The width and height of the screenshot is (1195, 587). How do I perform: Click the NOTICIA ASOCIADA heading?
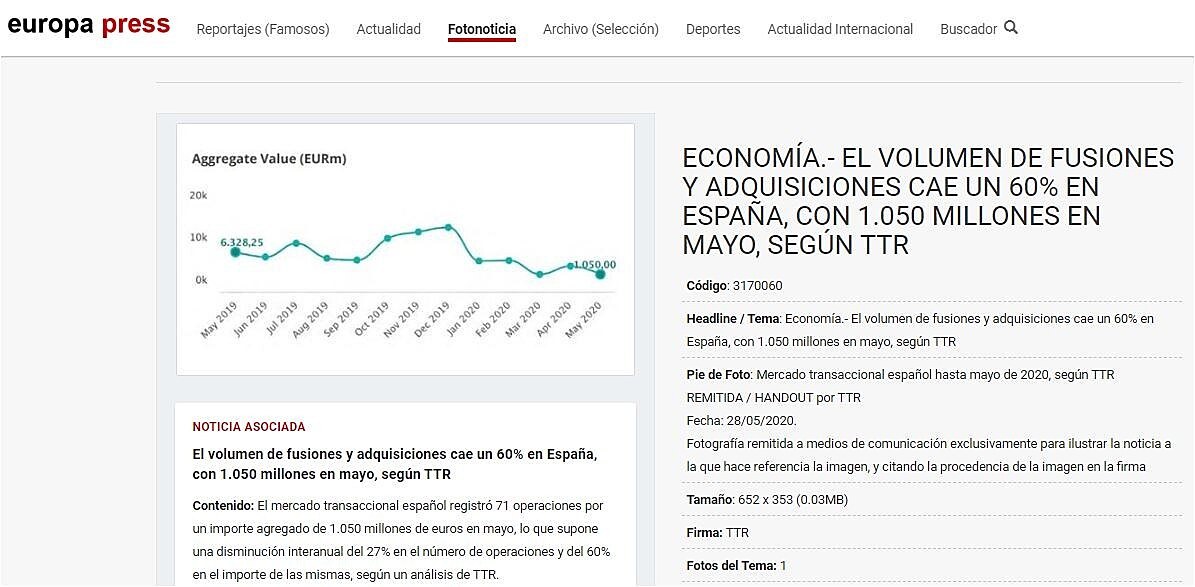pyautogui.click(x=249, y=427)
